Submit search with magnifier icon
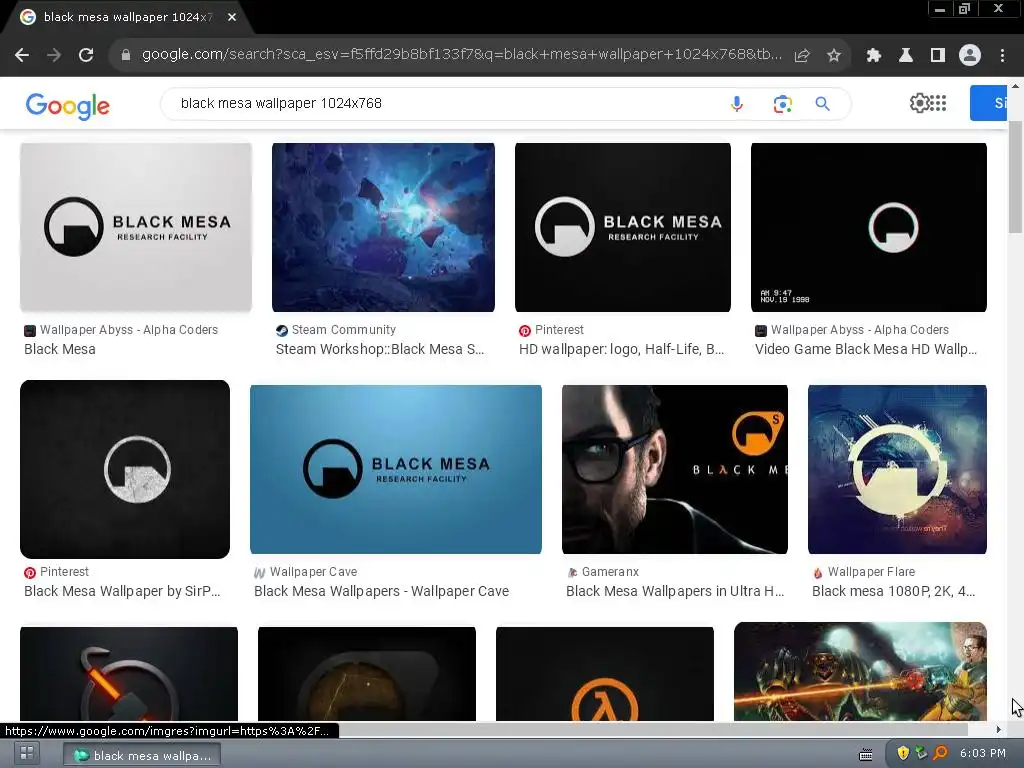 (822, 103)
